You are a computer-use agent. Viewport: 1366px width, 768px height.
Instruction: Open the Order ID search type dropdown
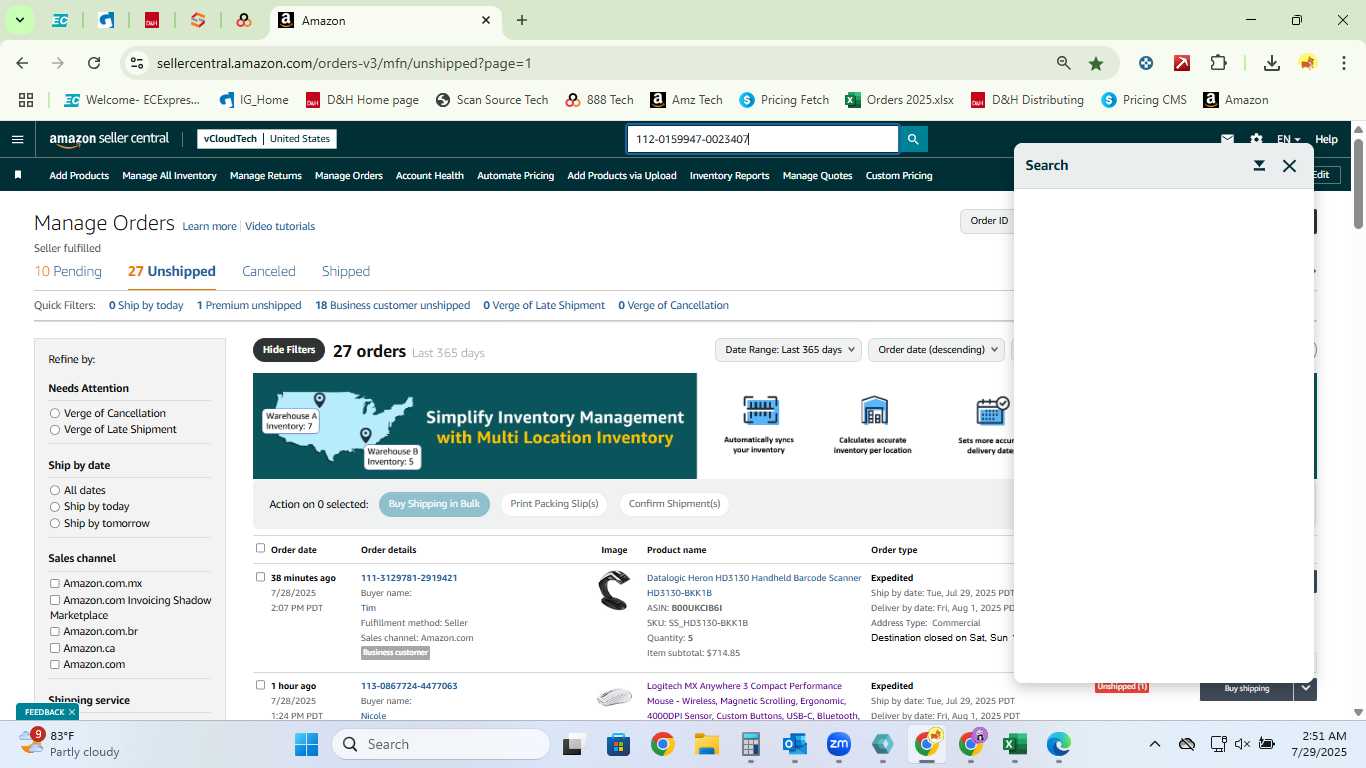click(988, 221)
